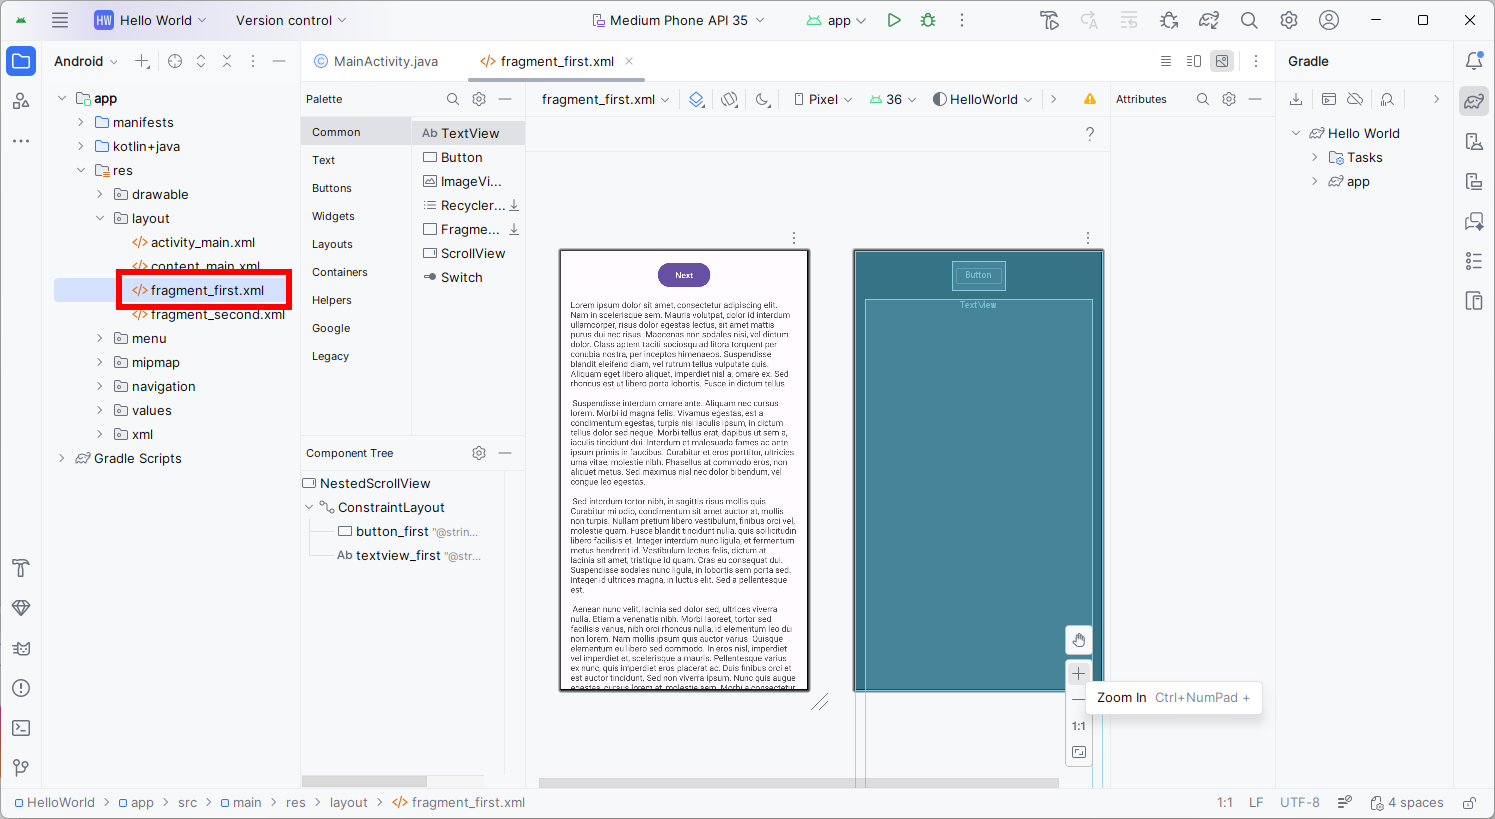Switch to Split view mode
This screenshot has width=1495, height=819.
point(1193,61)
